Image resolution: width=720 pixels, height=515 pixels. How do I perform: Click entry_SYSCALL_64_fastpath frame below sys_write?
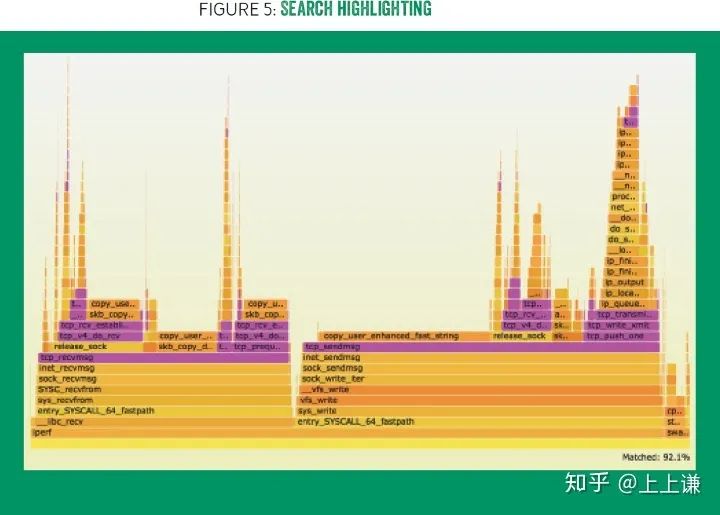[x=480, y=422]
